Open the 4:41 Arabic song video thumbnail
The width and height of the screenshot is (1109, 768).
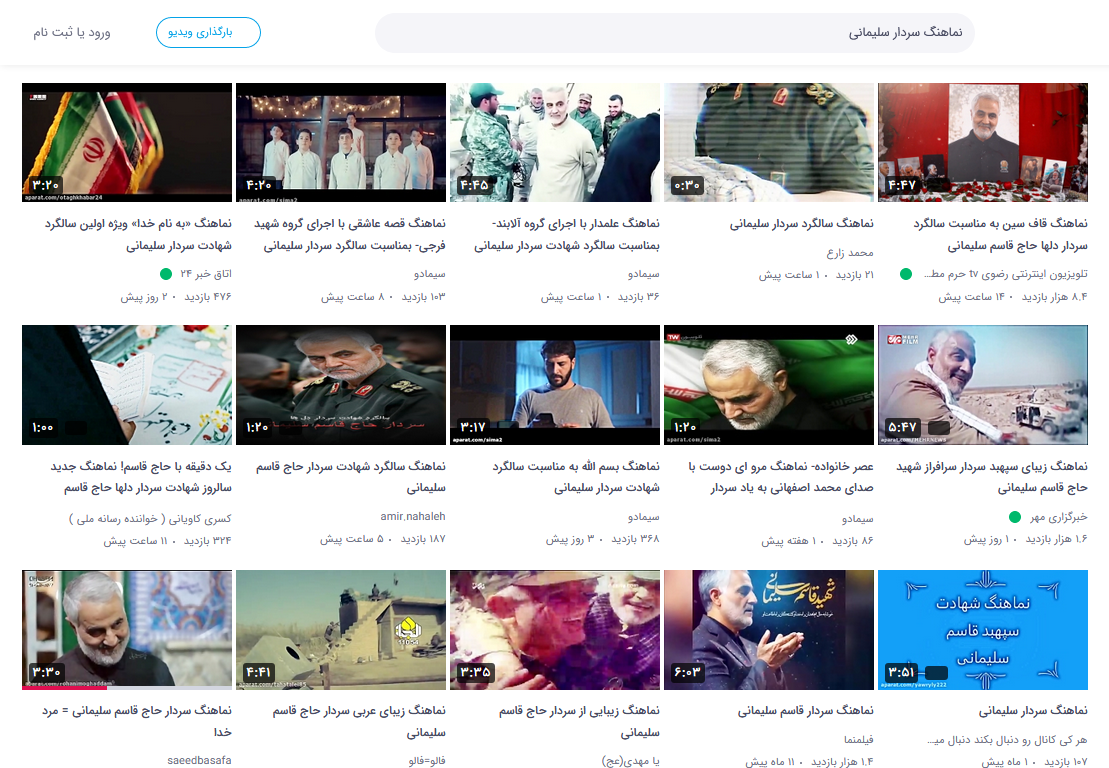340,629
